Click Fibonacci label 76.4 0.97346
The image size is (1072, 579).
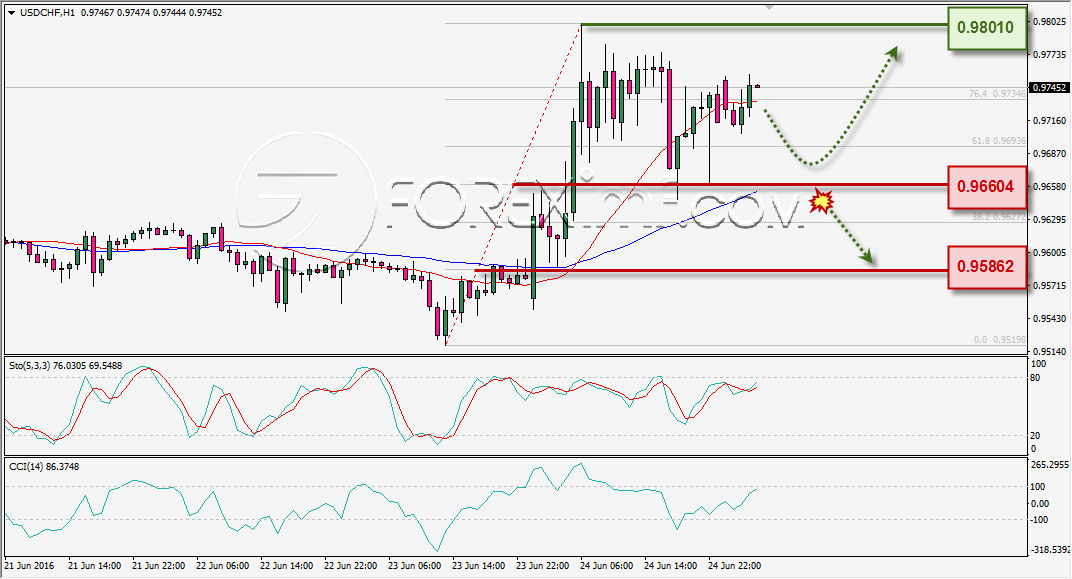tap(997, 94)
